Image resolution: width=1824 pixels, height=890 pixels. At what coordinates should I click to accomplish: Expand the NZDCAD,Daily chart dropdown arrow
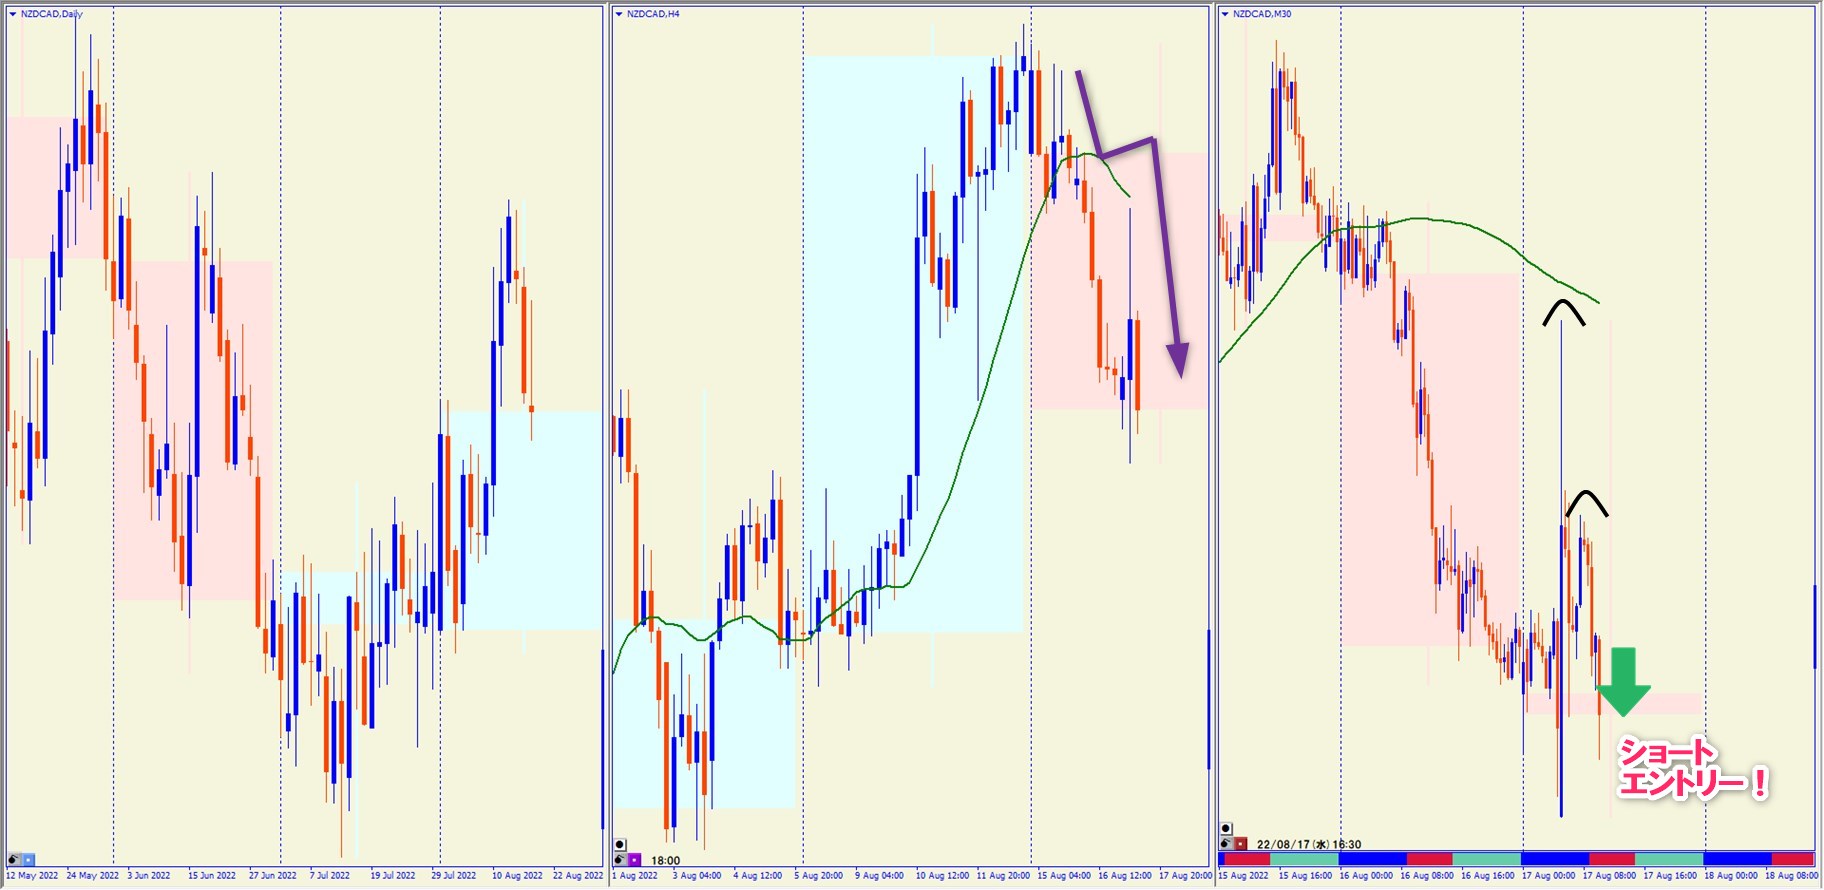coord(12,14)
